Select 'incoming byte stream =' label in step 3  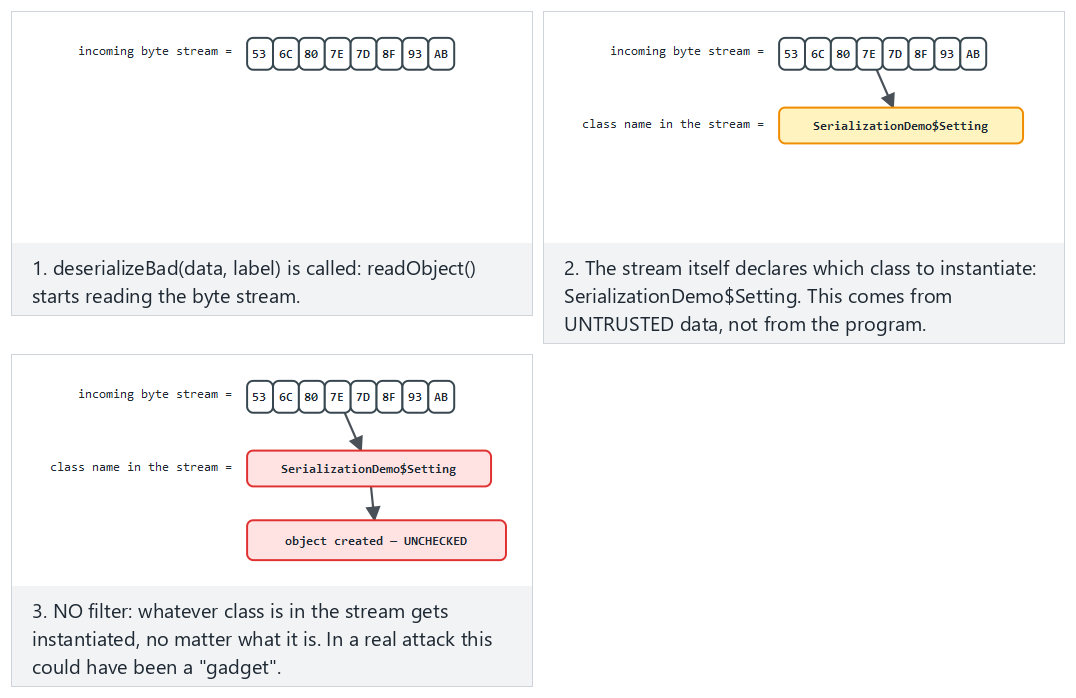click(x=155, y=395)
